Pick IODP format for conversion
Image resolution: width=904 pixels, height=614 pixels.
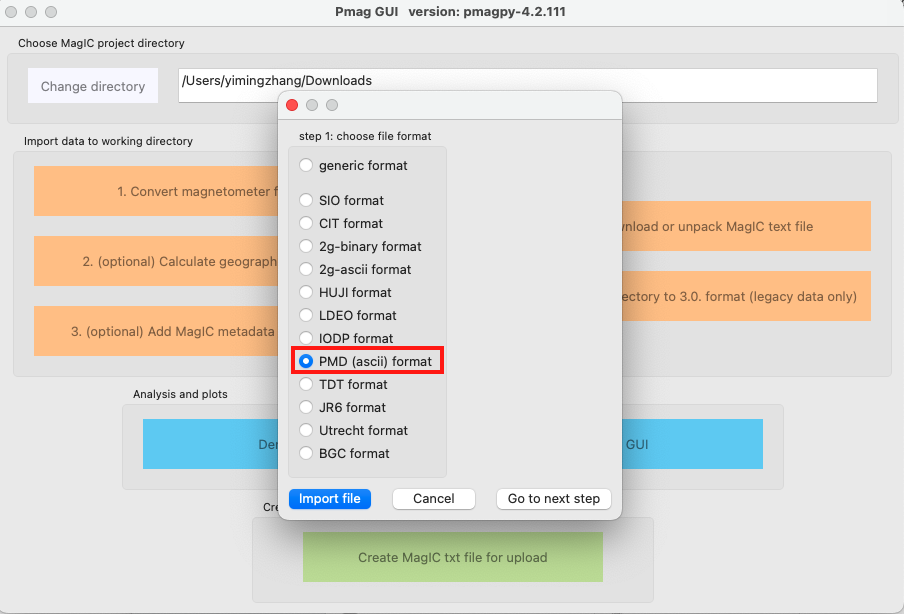(x=305, y=338)
